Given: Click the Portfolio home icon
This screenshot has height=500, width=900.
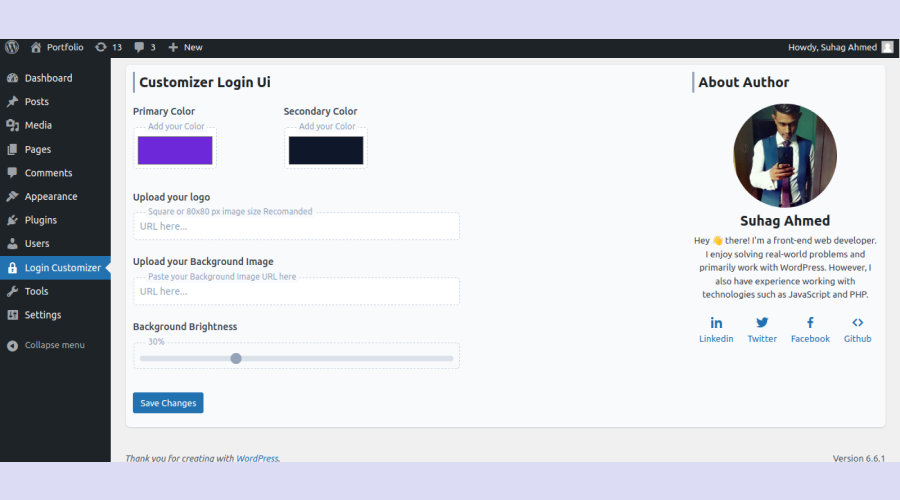Looking at the screenshot, I should tap(36, 47).
